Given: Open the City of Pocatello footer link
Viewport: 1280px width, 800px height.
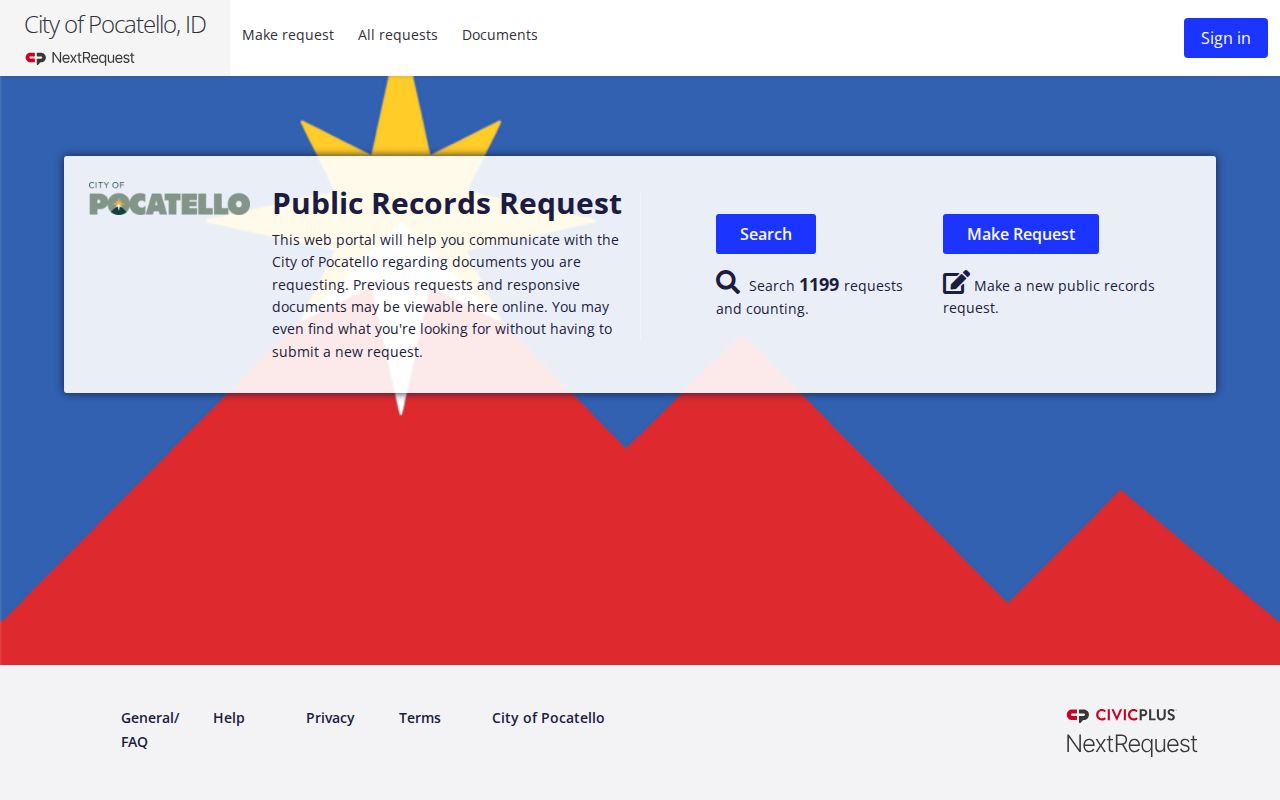Looking at the screenshot, I should pyautogui.click(x=548, y=718).
